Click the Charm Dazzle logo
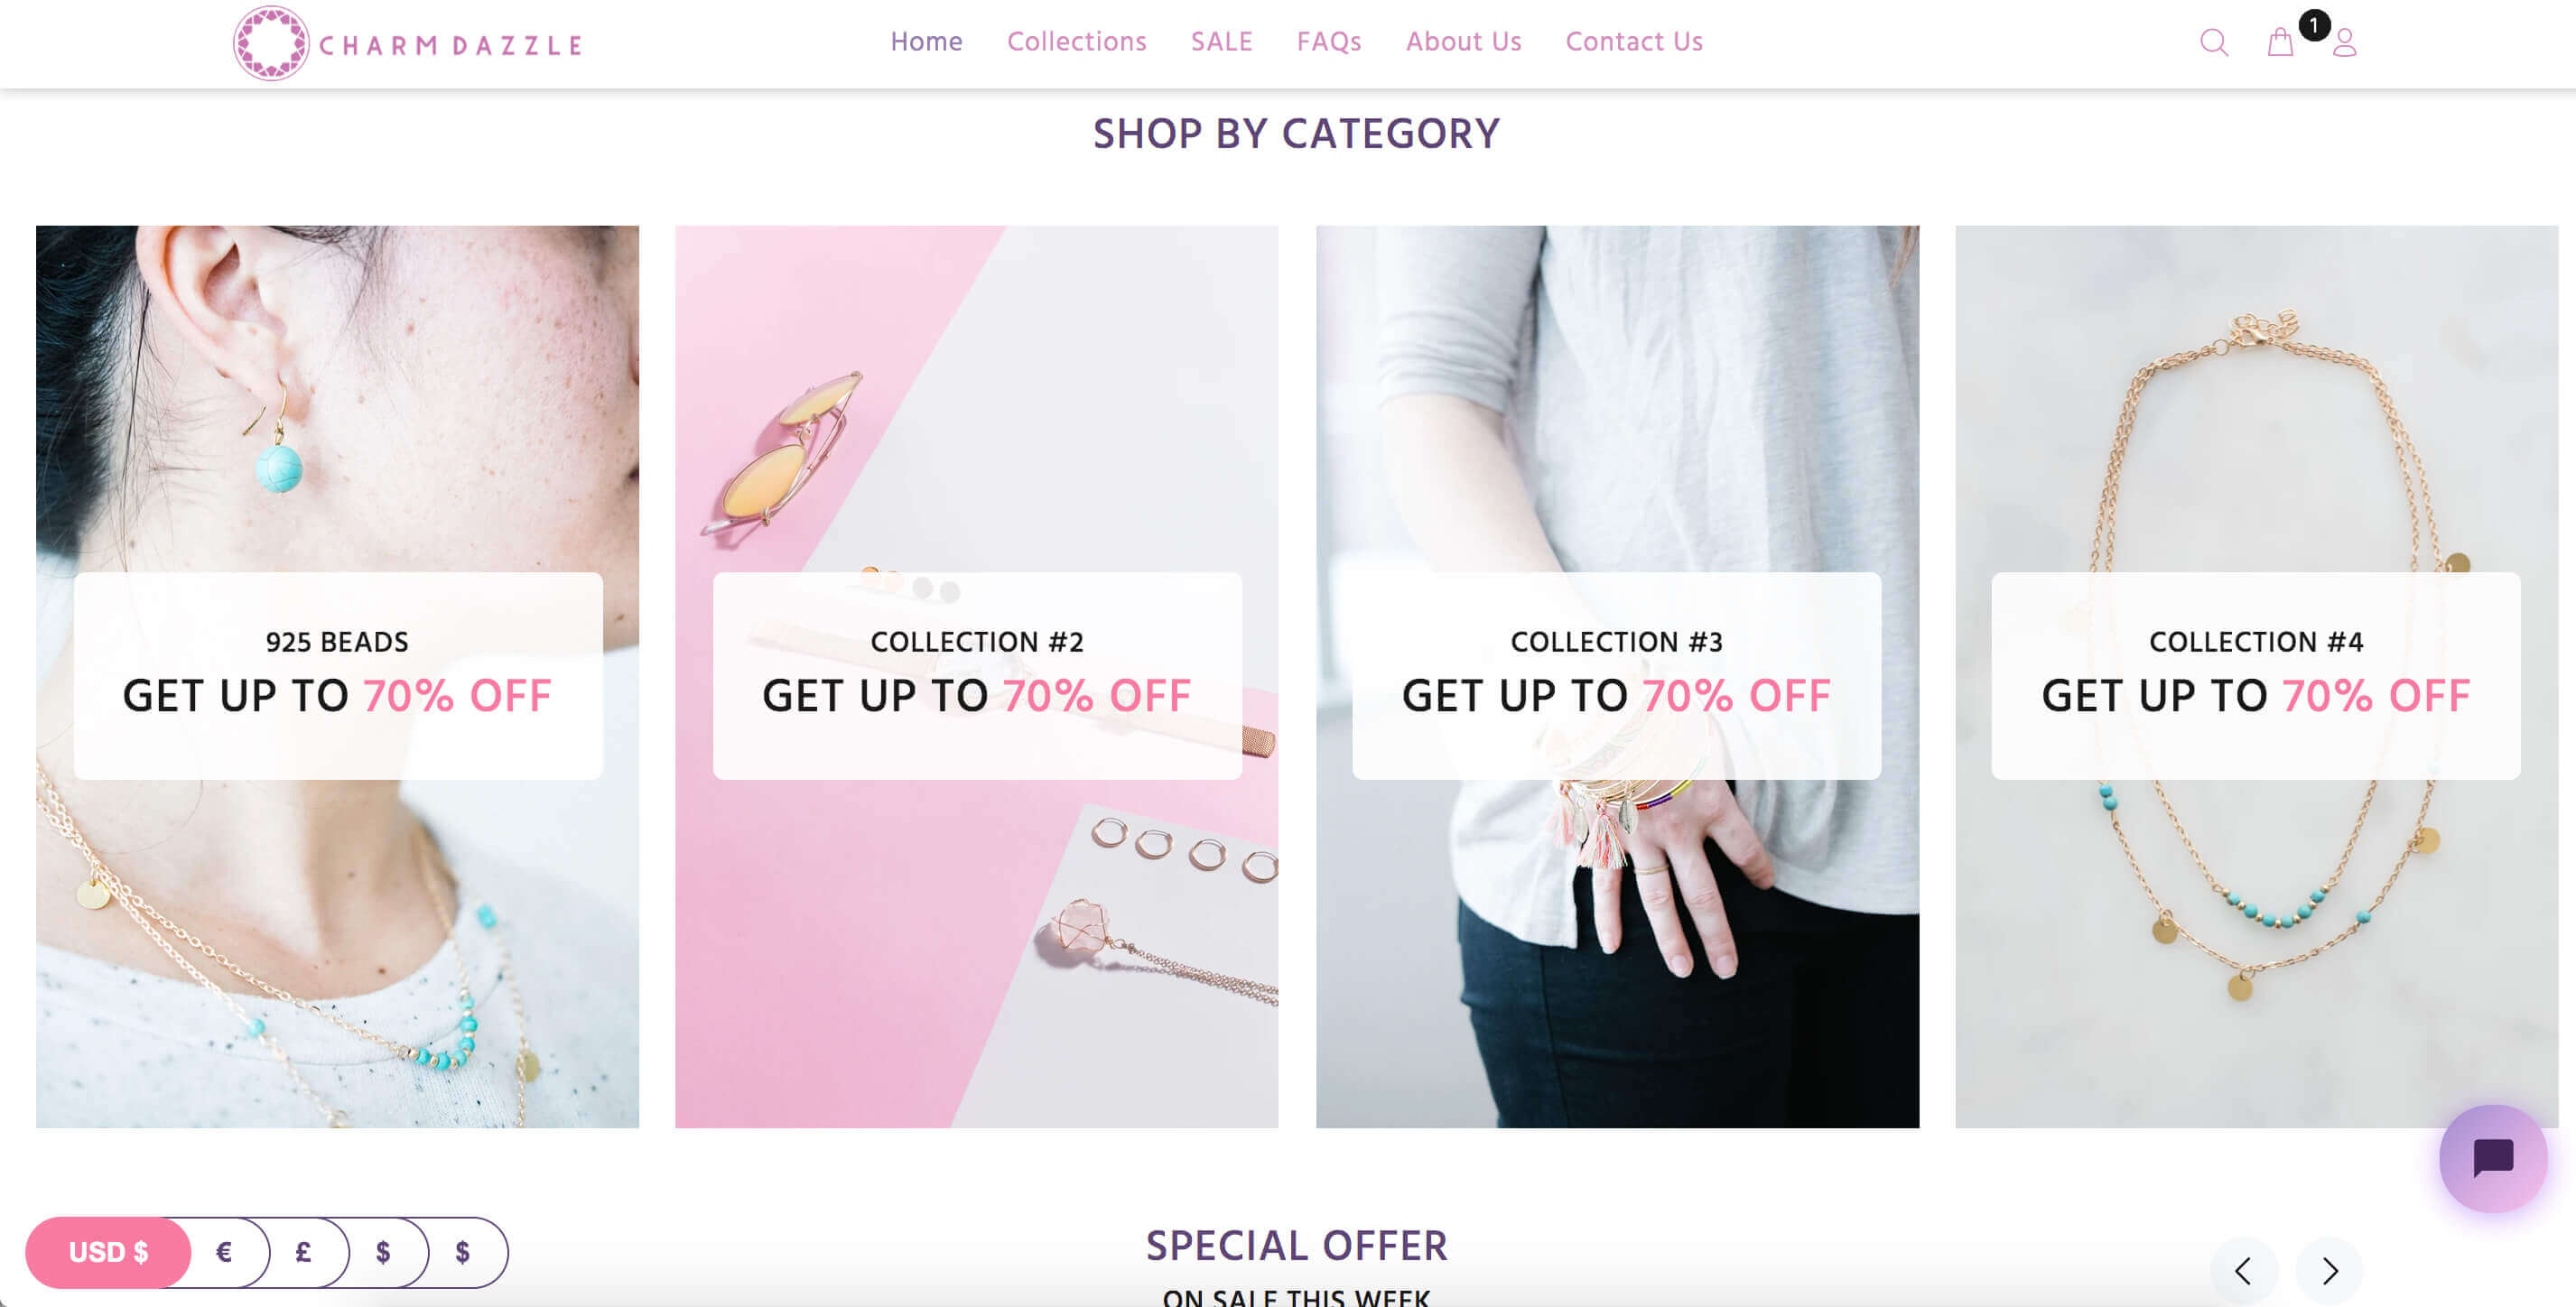 click(x=408, y=43)
